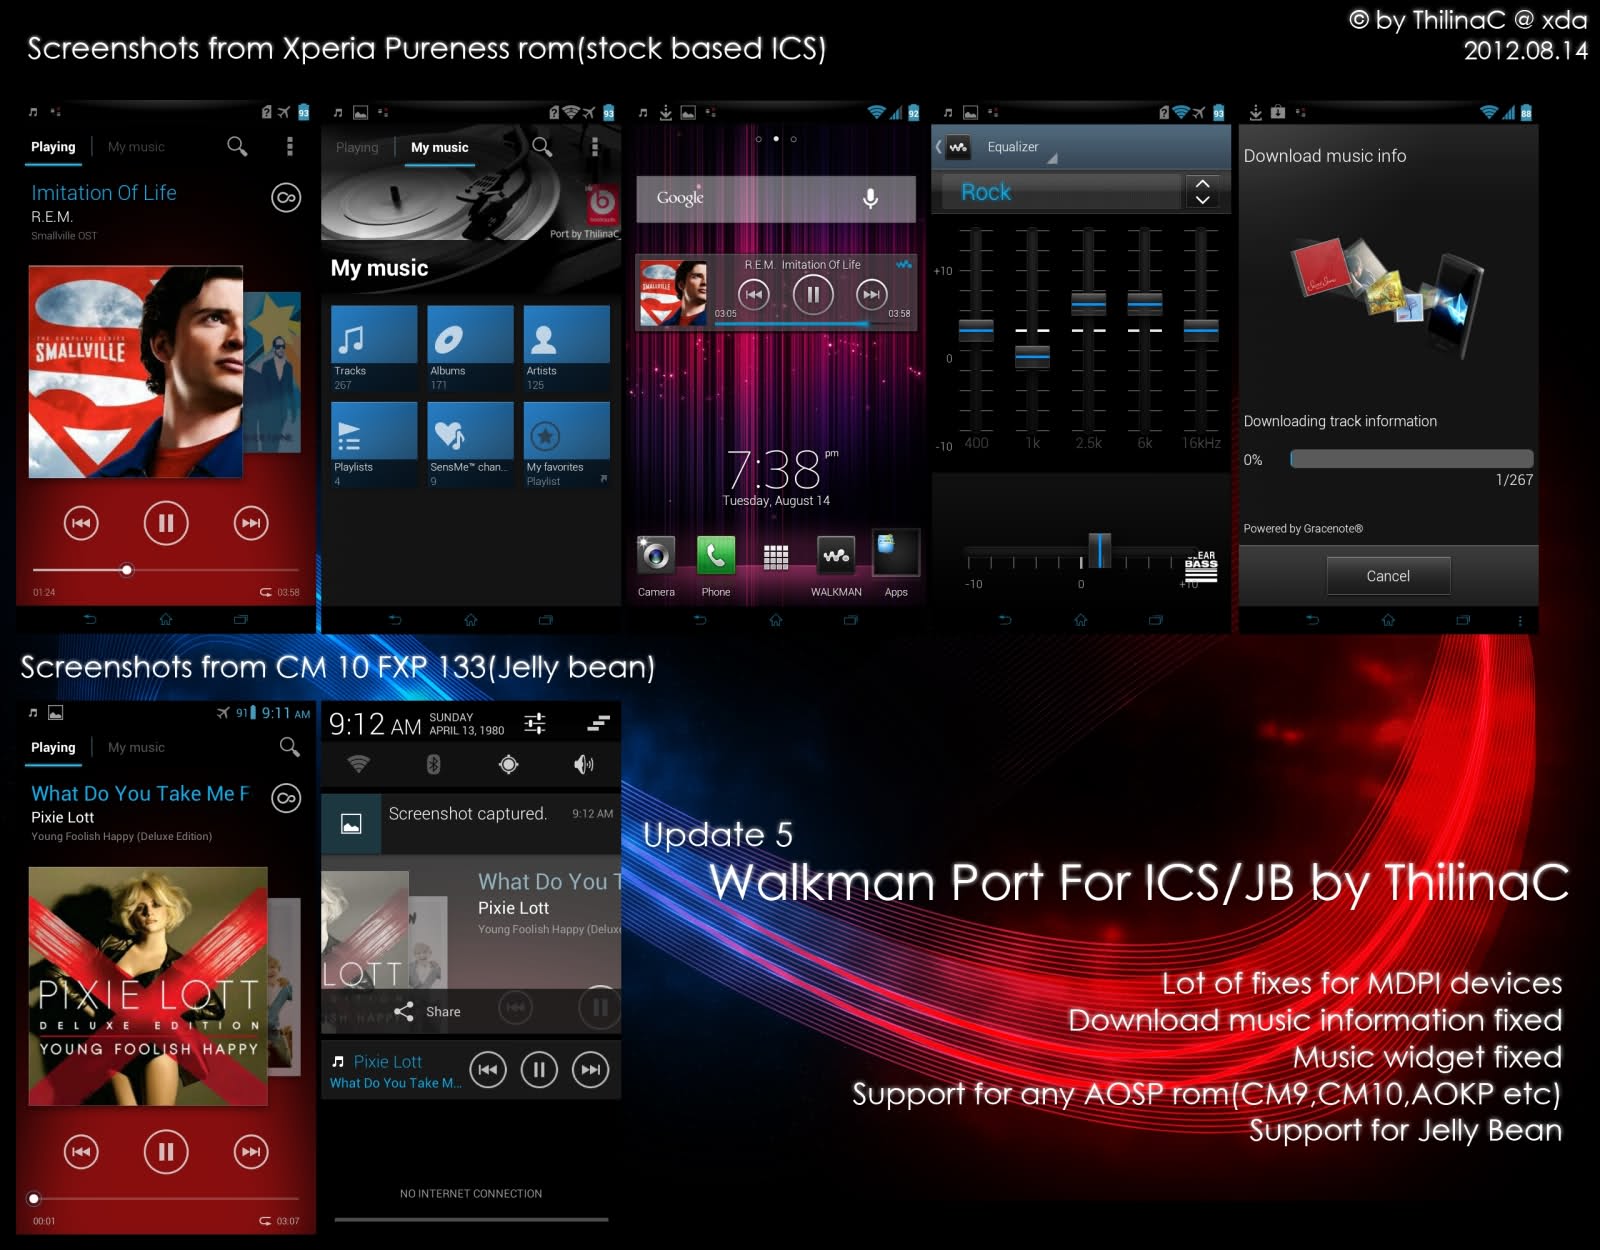Skip to previous track in Smallville player
1600x1250 pixels.
click(81, 522)
